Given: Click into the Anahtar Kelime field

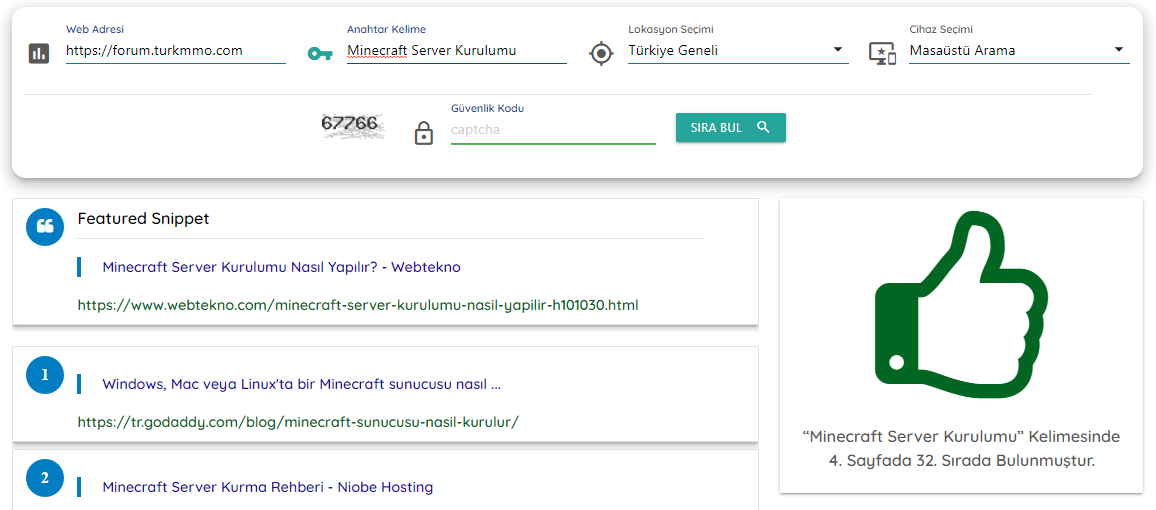Looking at the screenshot, I should click(456, 51).
